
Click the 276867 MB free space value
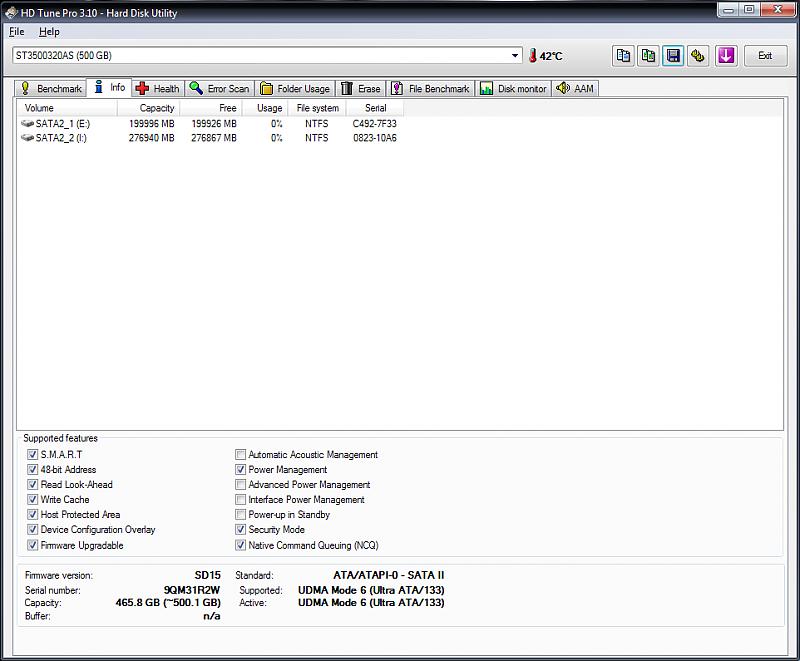tap(214, 138)
